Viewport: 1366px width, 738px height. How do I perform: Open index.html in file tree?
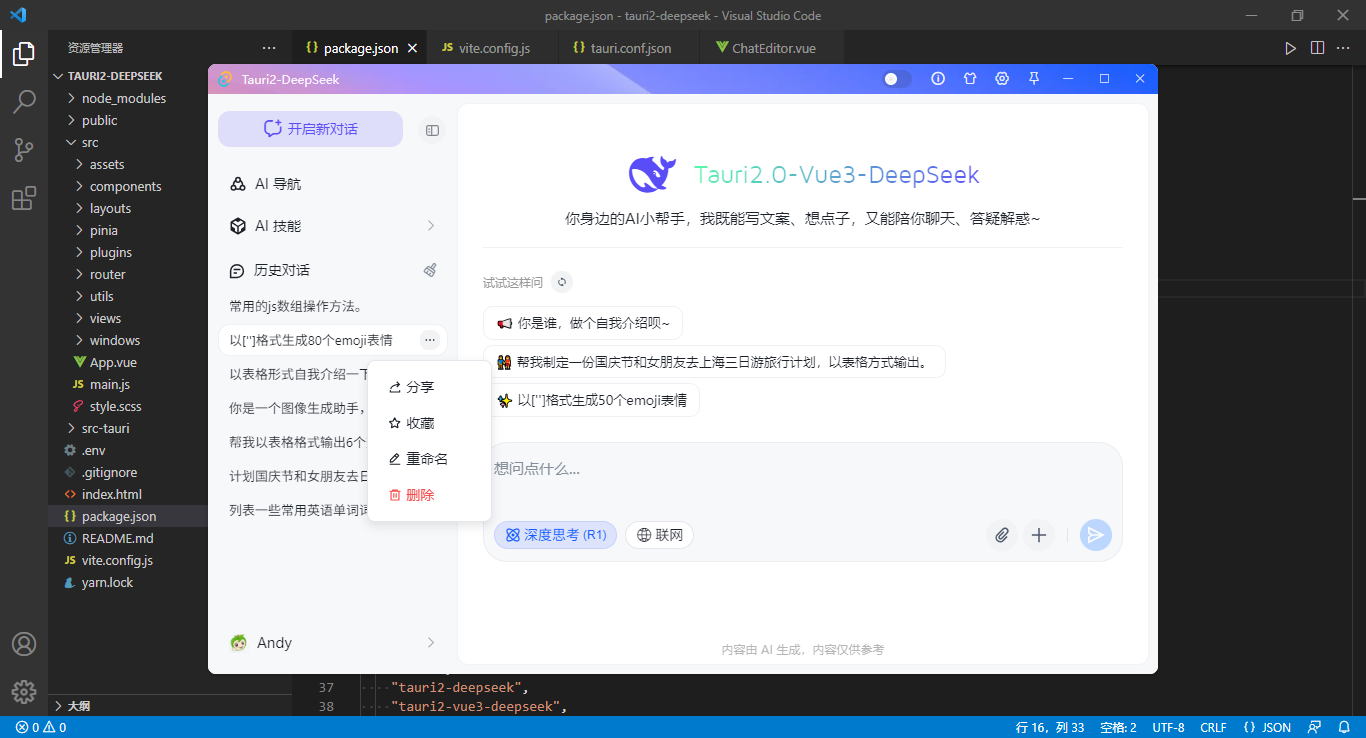click(111, 494)
